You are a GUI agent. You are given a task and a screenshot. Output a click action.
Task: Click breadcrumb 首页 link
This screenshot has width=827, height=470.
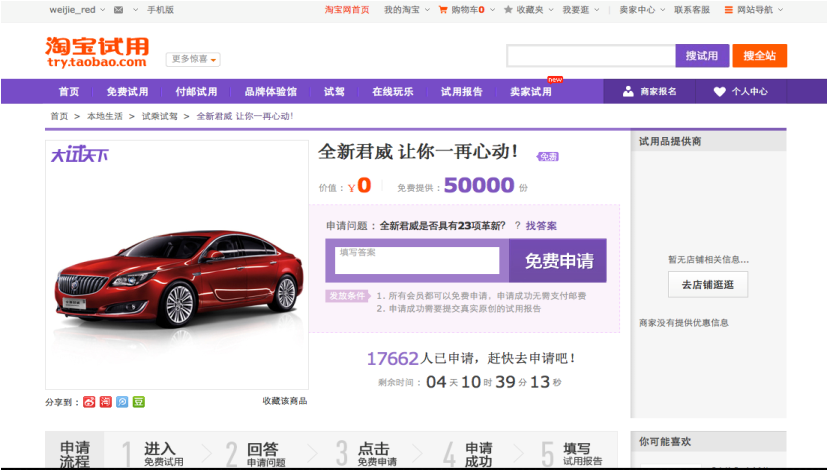coord(59,116)
